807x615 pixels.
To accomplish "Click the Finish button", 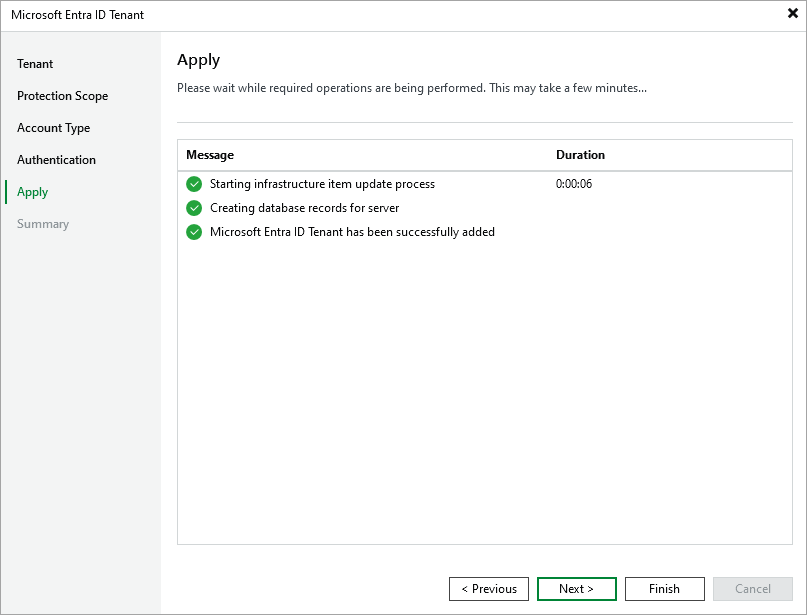I will (x=664, y=589).
